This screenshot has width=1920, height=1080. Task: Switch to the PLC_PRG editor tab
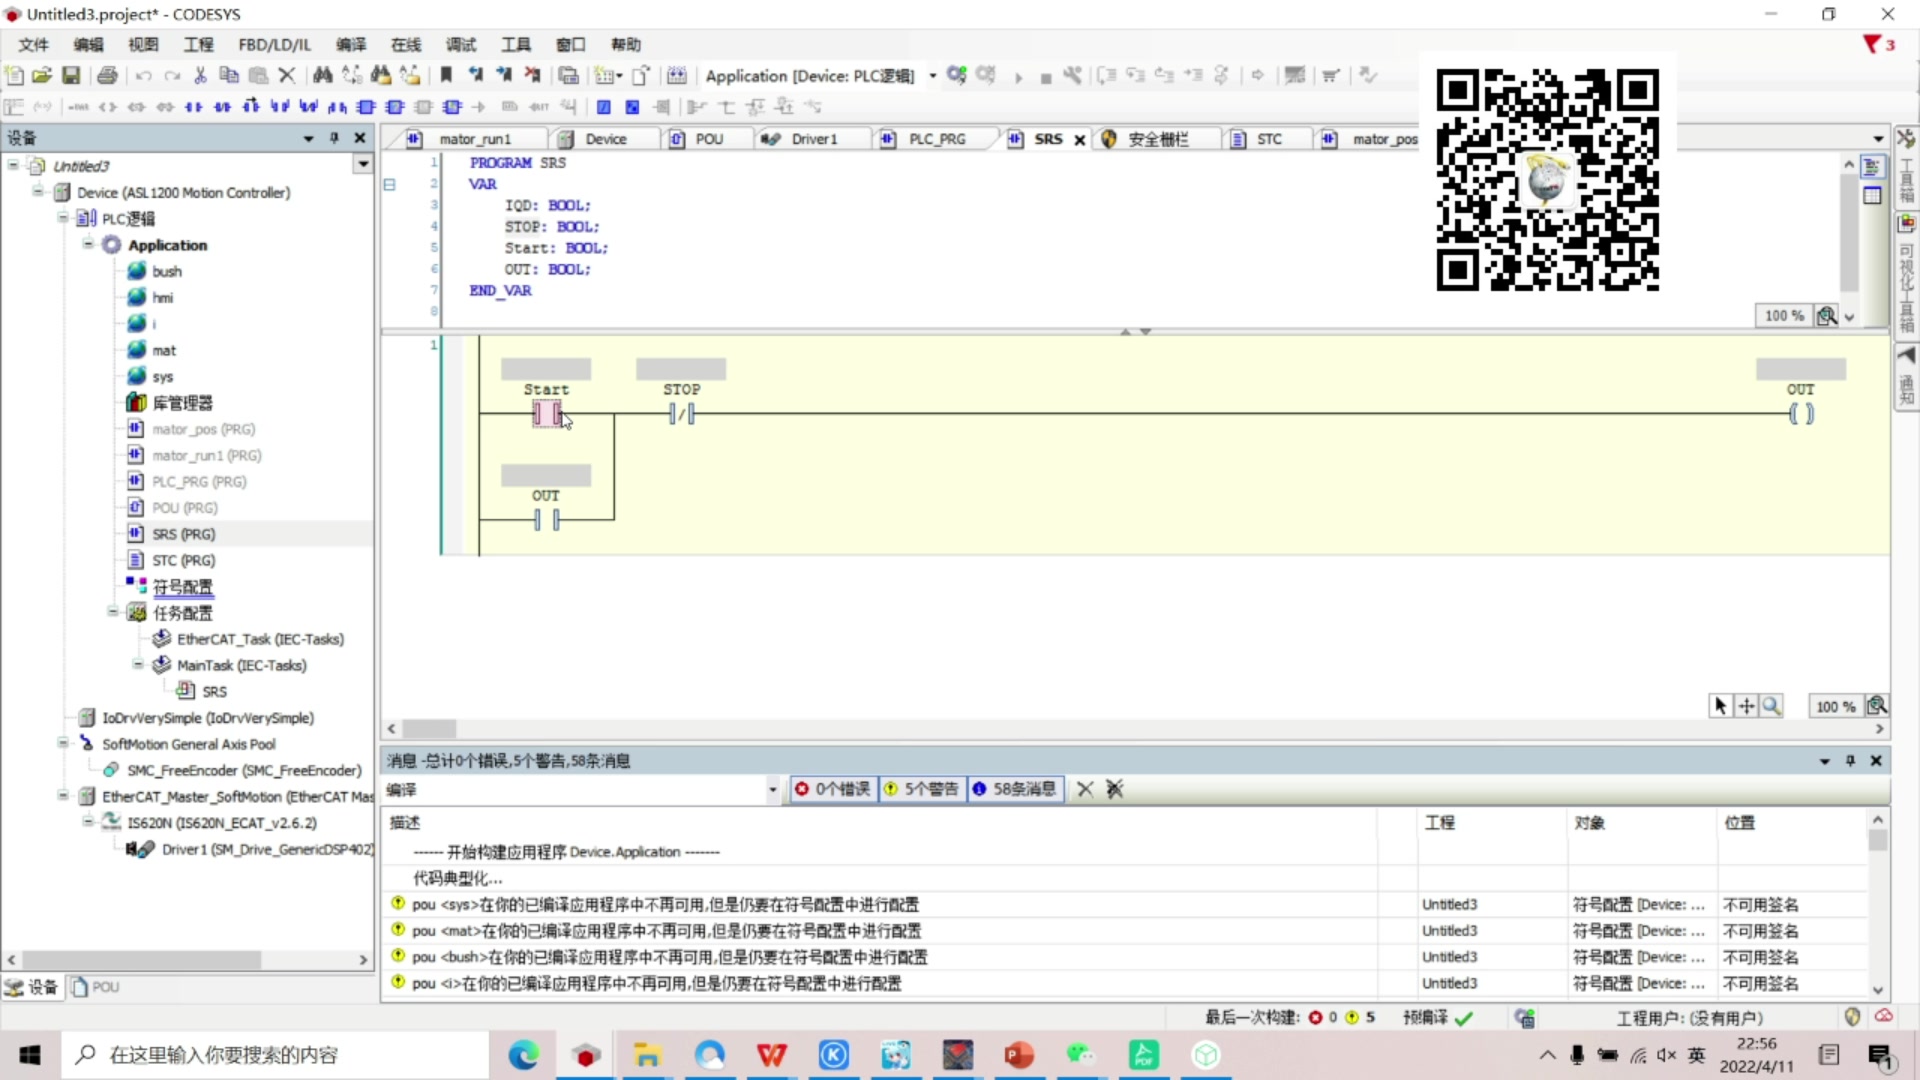pos(934,139)
